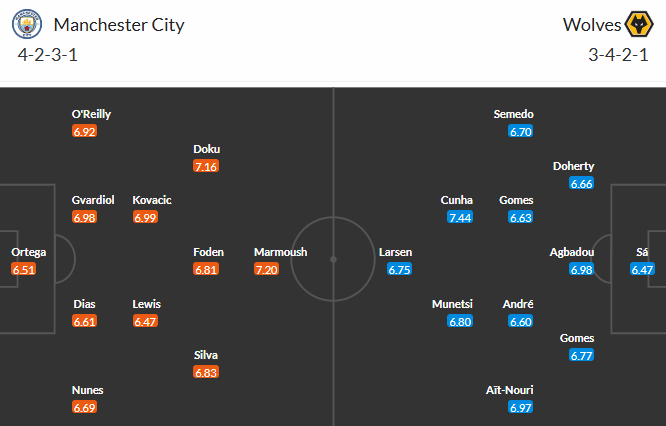The height and width of the screenshot is (426, 666).
Task: Select player Kovacic on the pitch
Action: [152, 200]
